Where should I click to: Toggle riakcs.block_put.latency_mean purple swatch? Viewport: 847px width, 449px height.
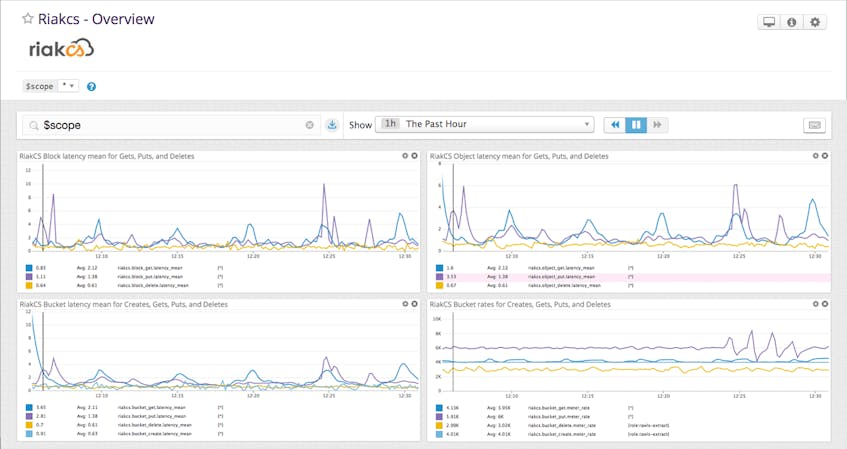29,277
